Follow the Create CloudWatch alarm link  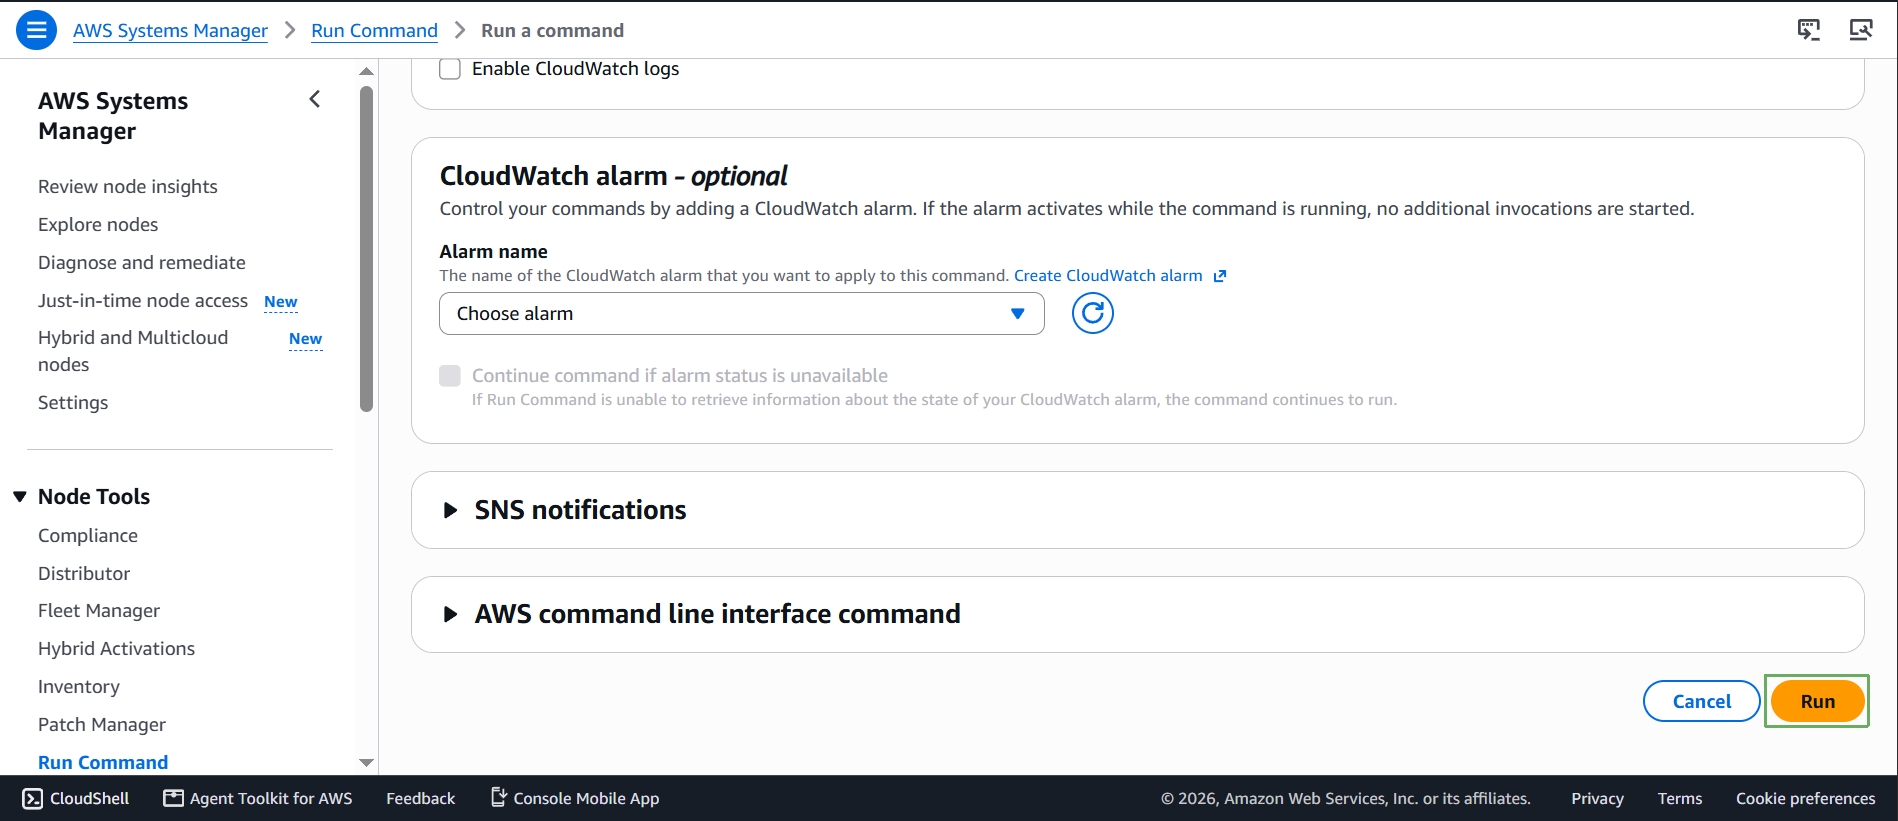(x=1108, y=276)
